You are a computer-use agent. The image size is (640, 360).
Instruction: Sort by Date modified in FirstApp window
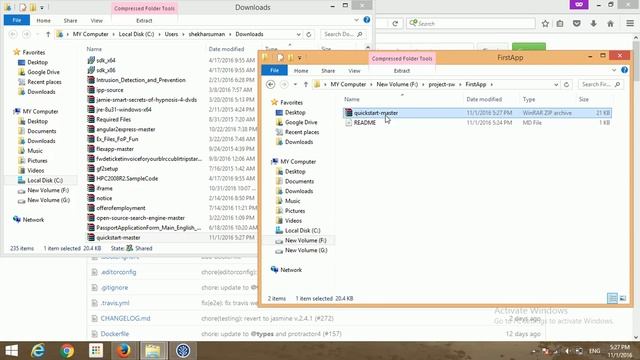484,99
